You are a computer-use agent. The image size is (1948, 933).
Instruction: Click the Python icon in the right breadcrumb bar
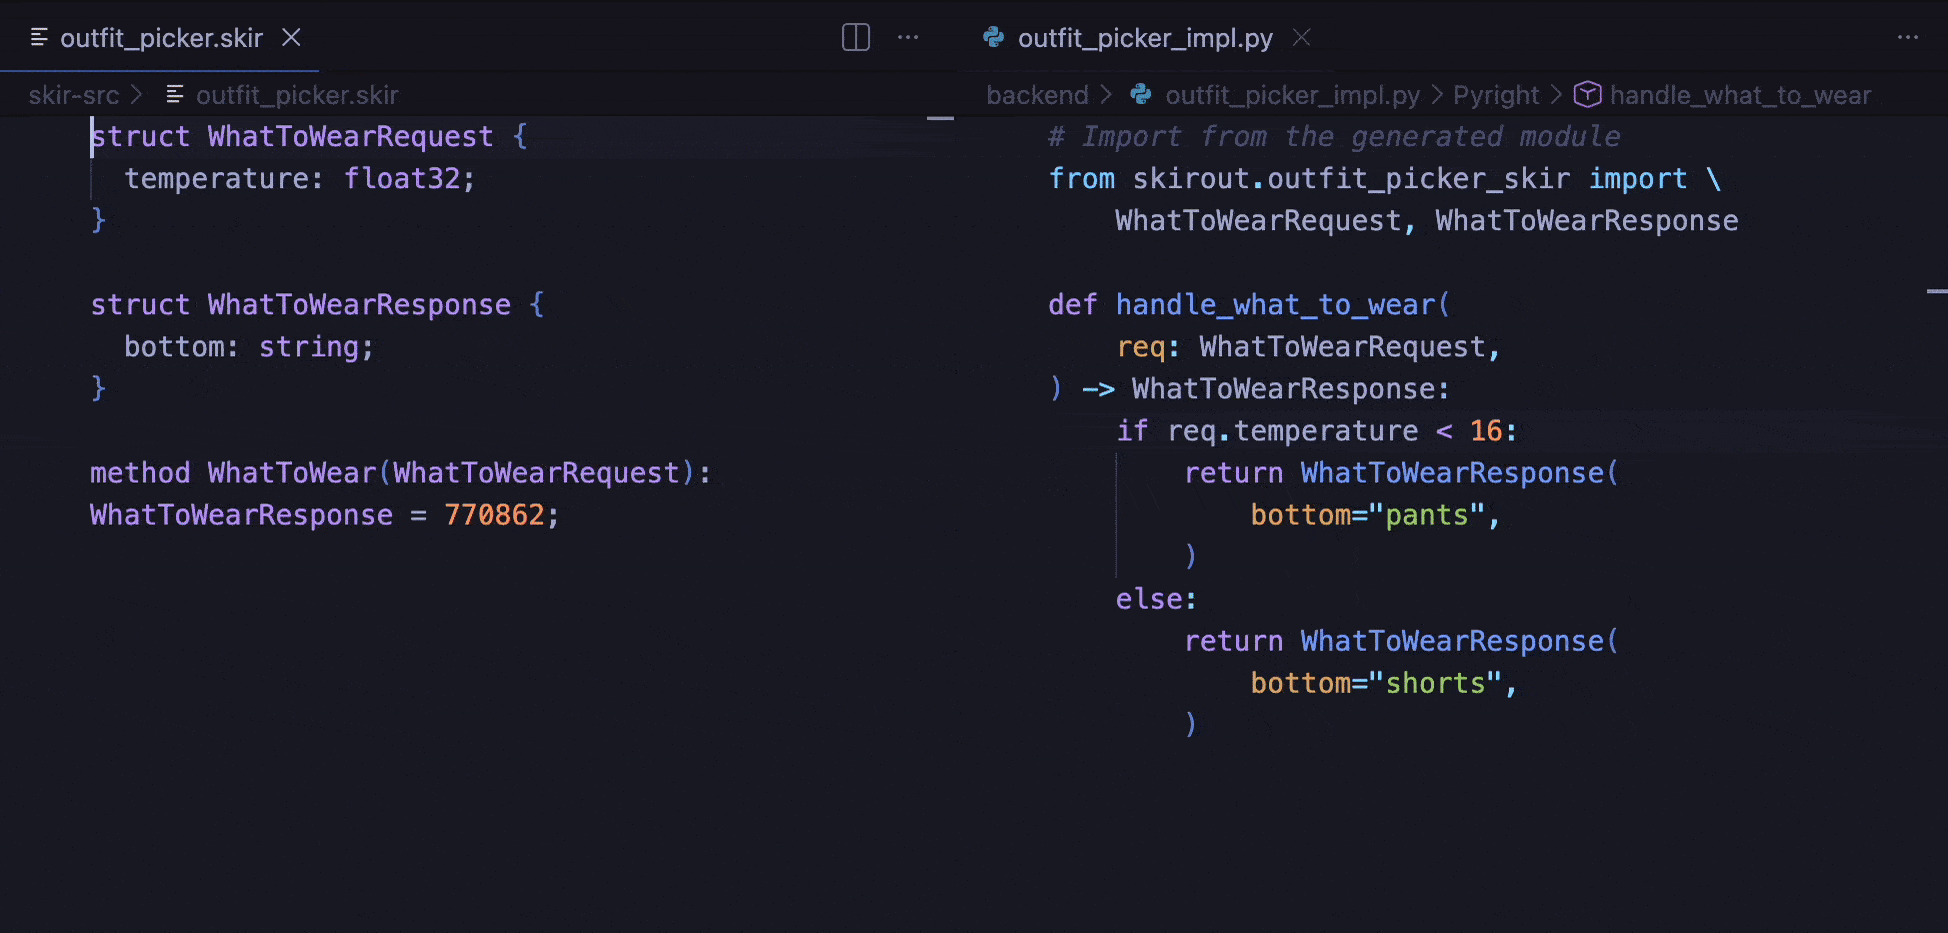click(1140, 94)
